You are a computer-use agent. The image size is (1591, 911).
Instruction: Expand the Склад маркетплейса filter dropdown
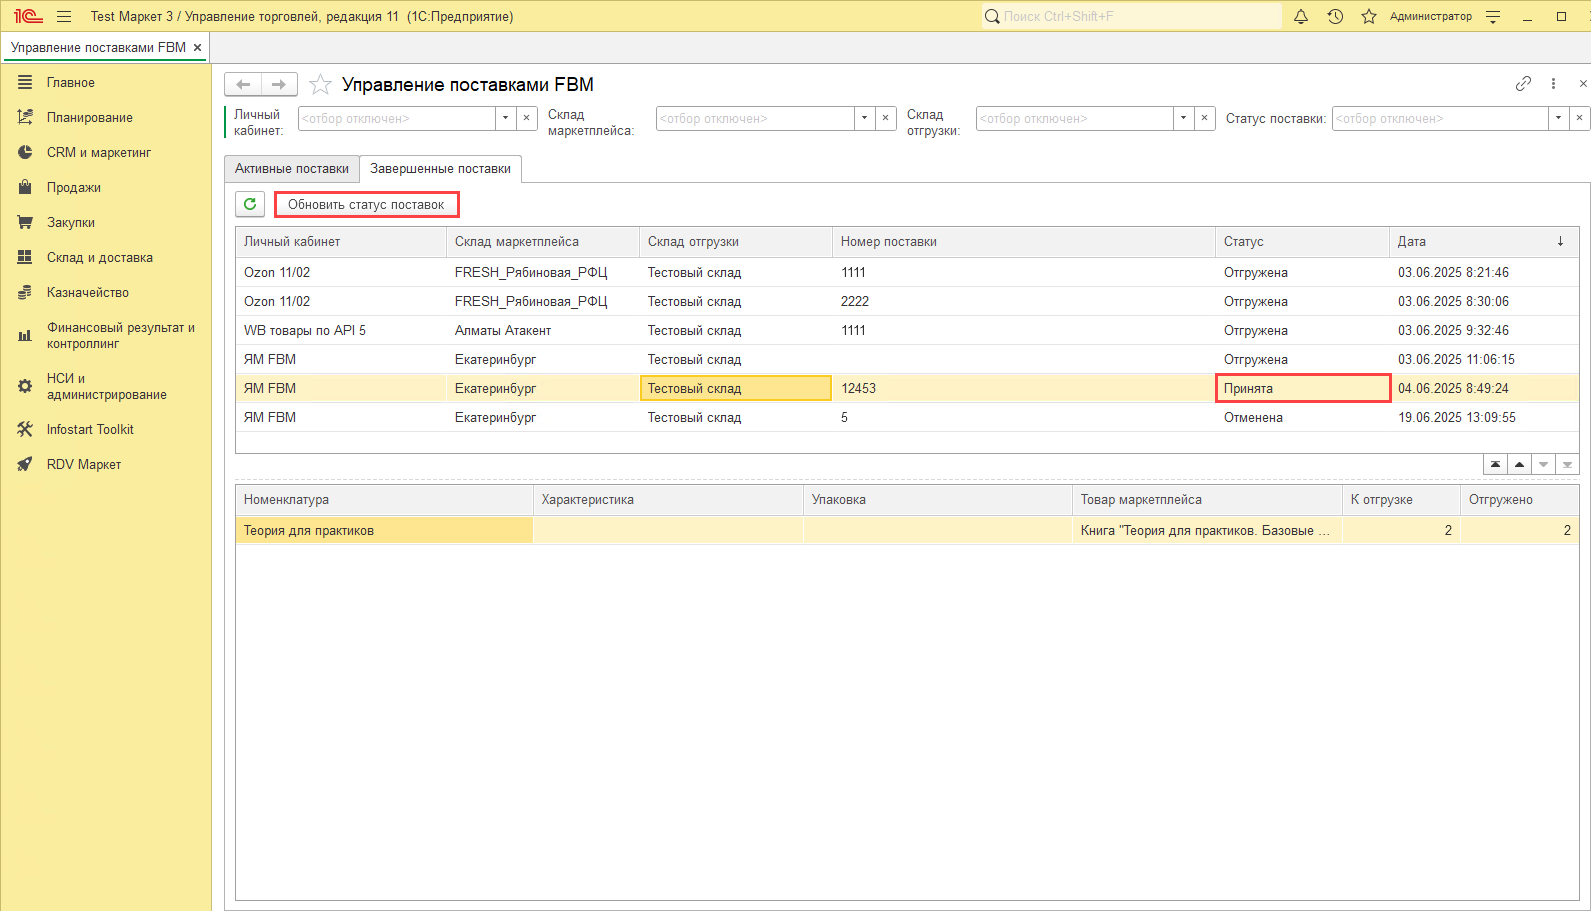[x=865, y=118]
